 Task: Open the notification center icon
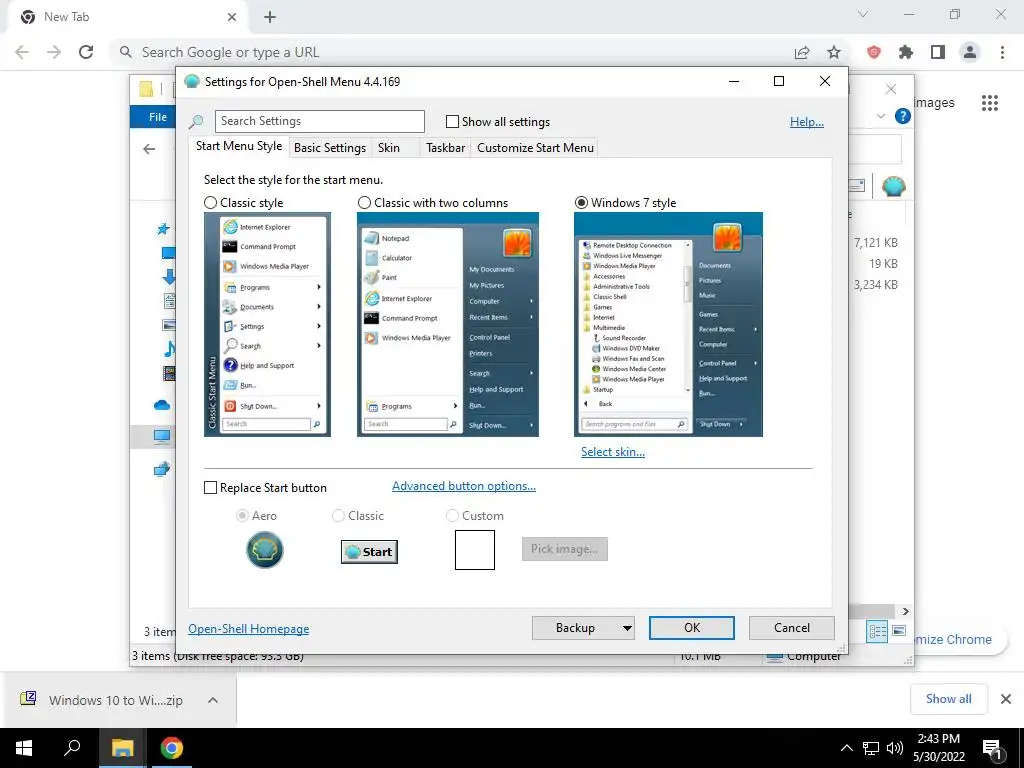point(993,749)
